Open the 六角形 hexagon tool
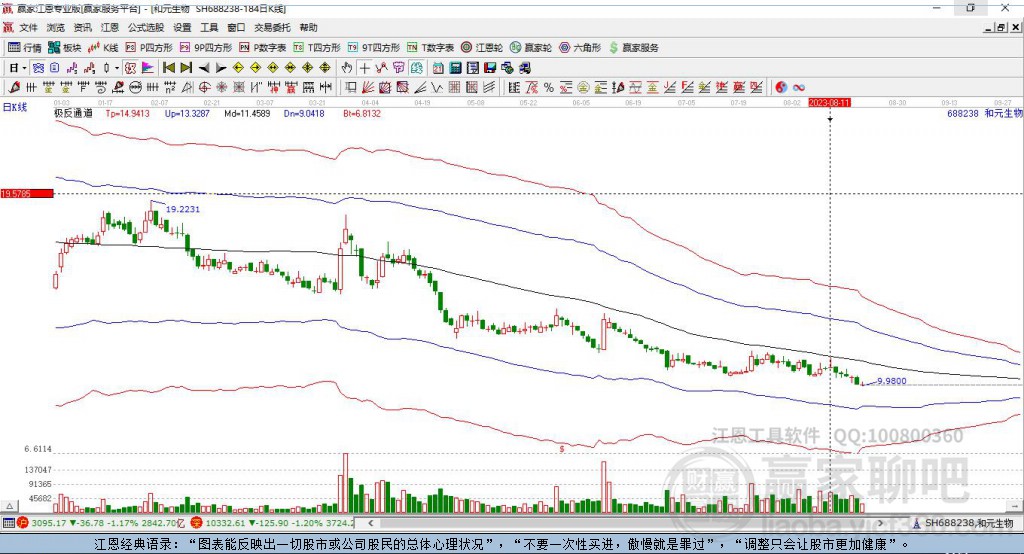The width and height of the screenshot is (1024, 554). 580,48
